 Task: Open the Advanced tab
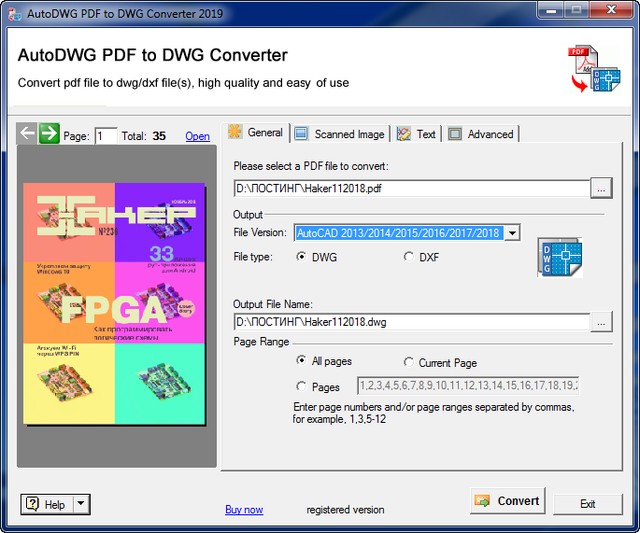point(481,134)
